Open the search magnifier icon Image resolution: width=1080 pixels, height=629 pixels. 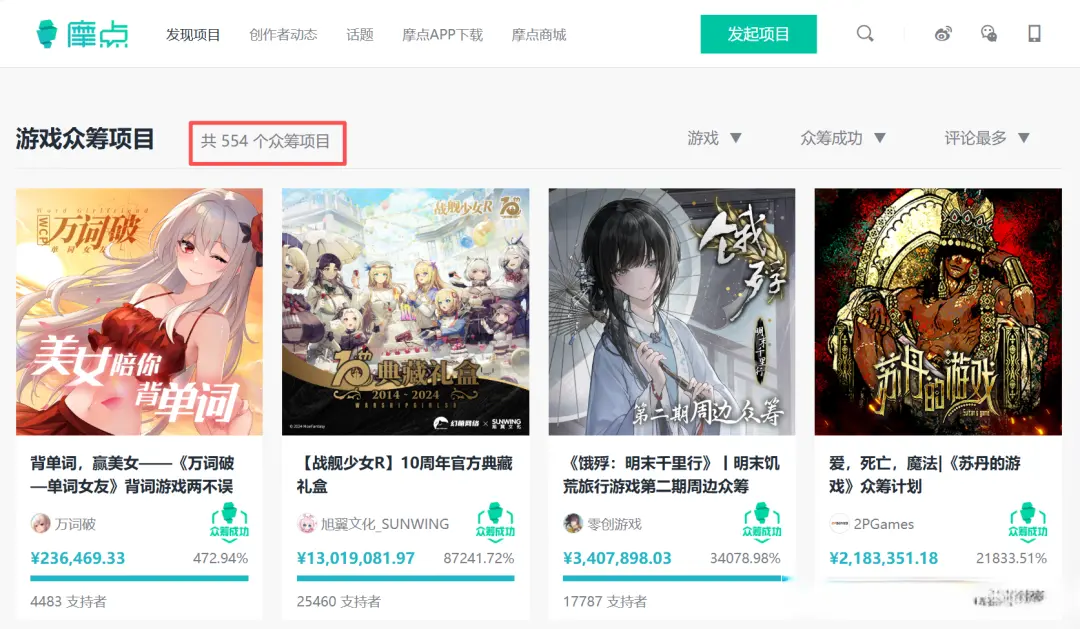click(865, 34)
